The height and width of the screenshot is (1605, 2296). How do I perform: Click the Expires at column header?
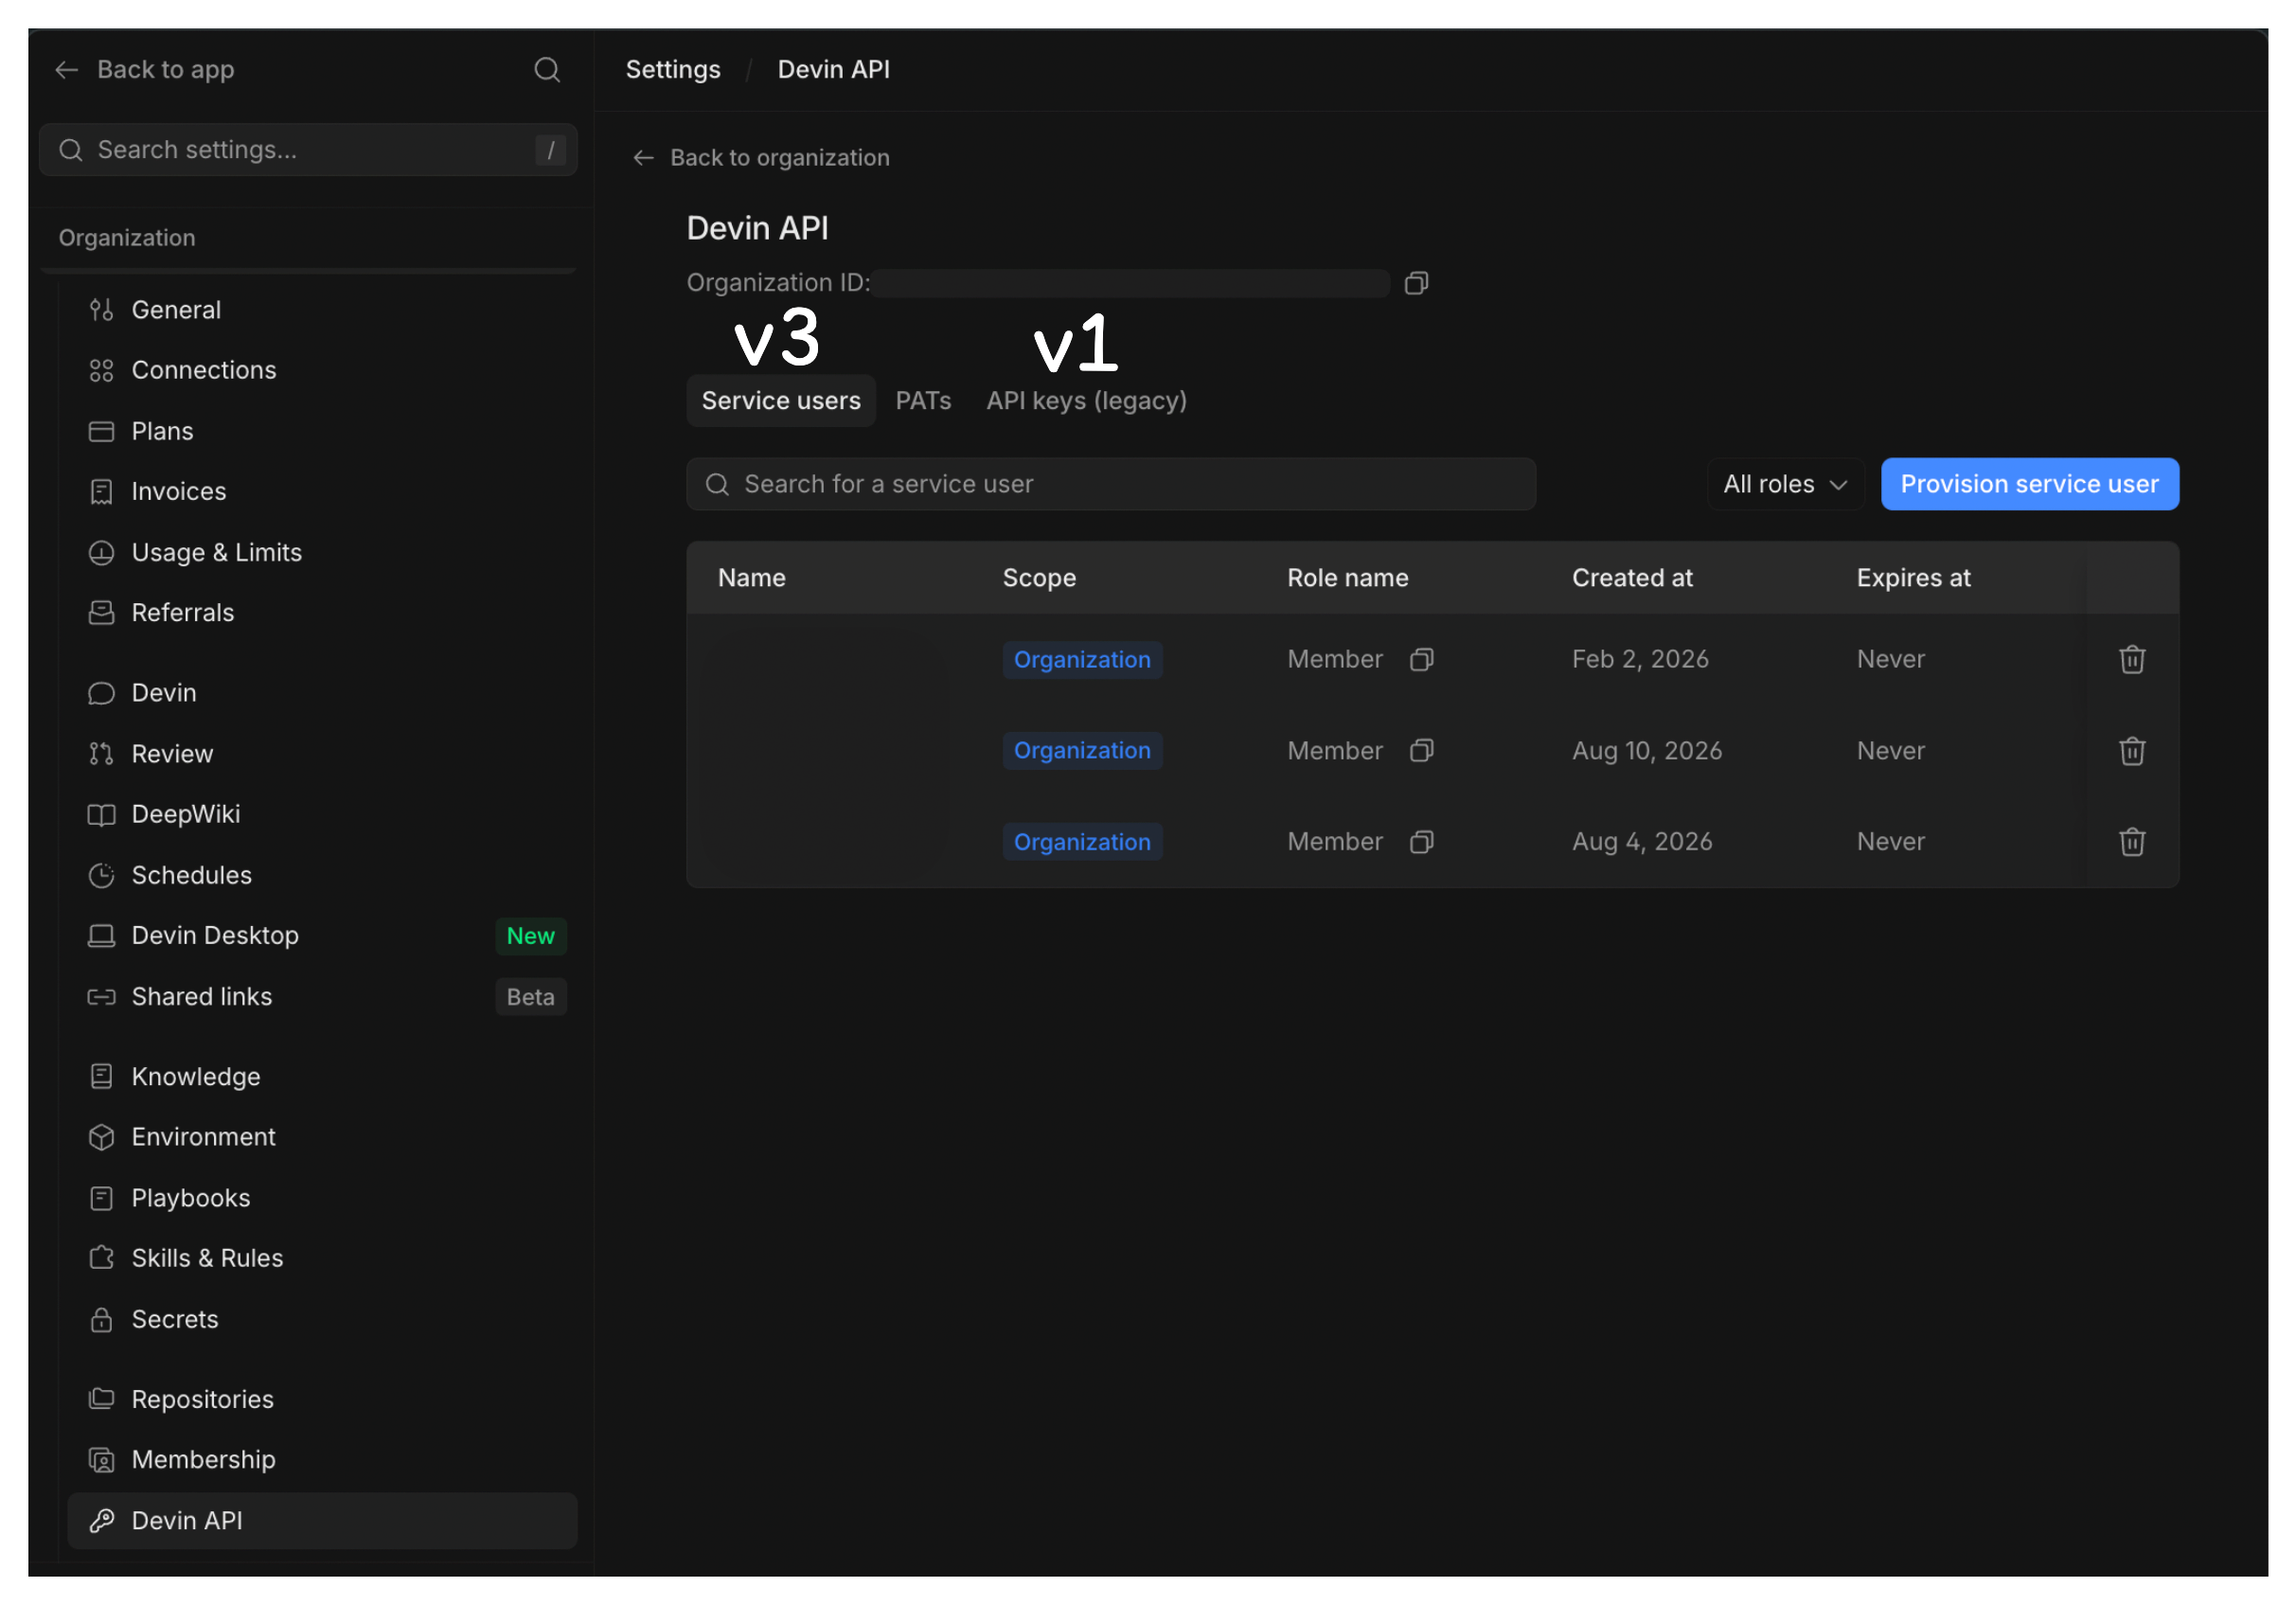pos(1913,578)
